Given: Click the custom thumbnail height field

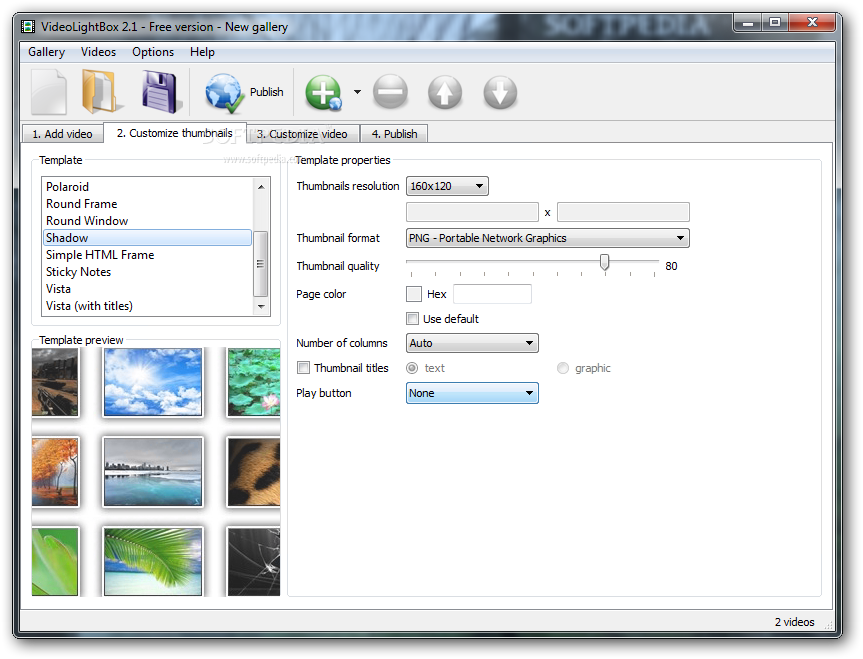Looking at the screenshot, I should (x=623, y=212).
